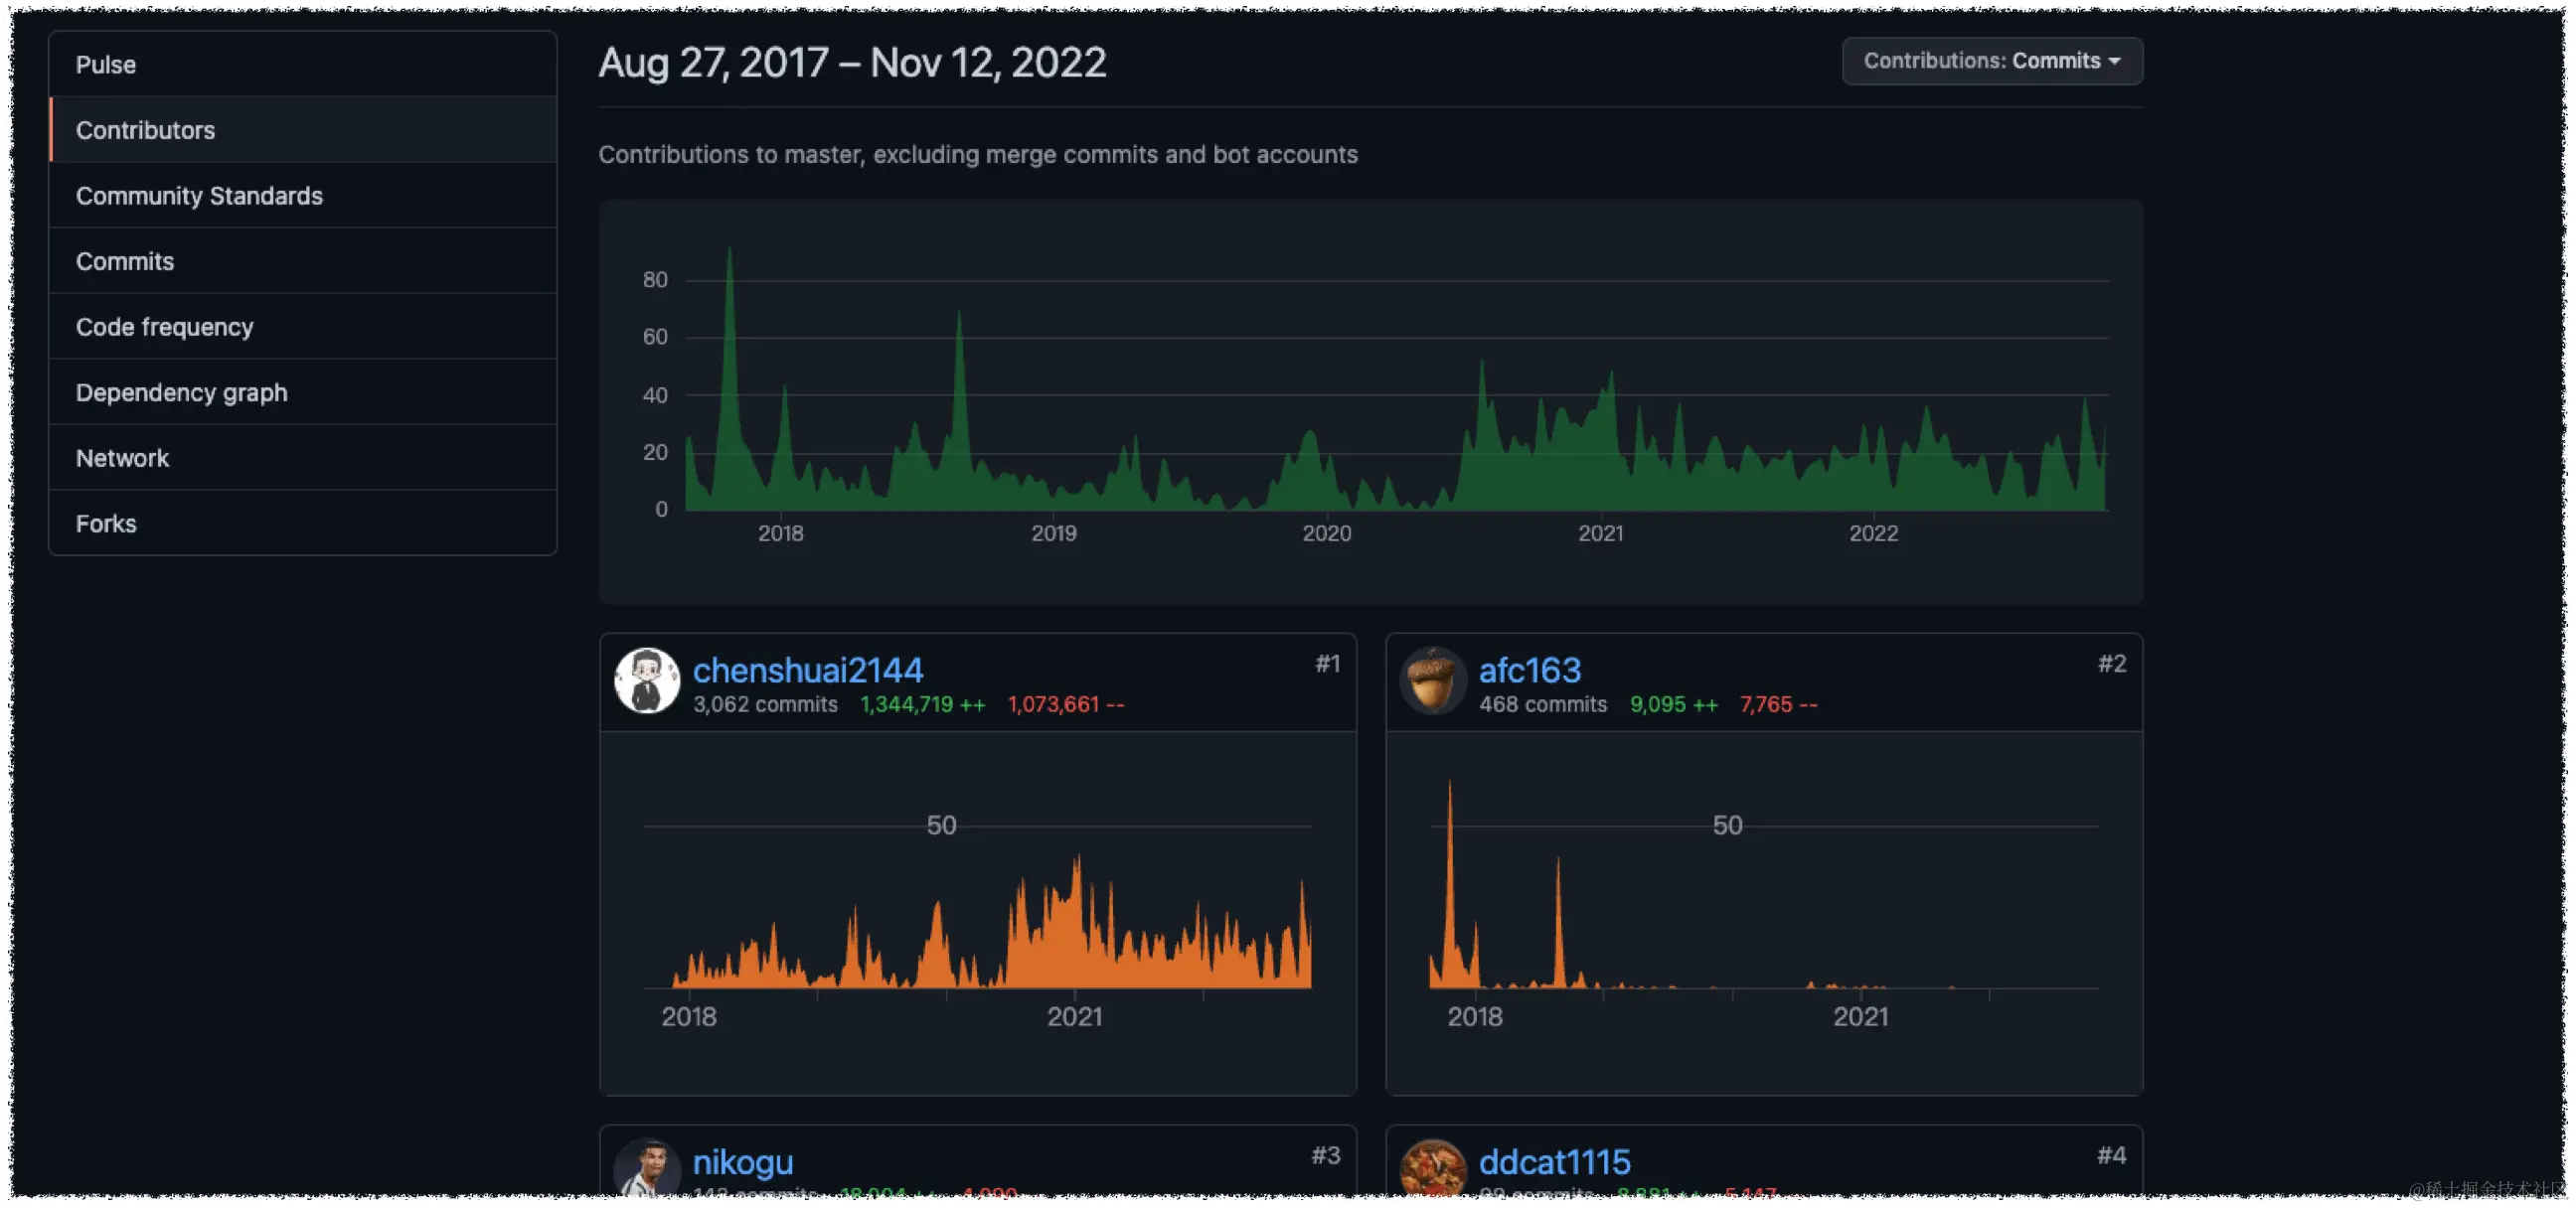View the Network graph page
Screen dimensions: 2576x1208
(x=122, y=458)
